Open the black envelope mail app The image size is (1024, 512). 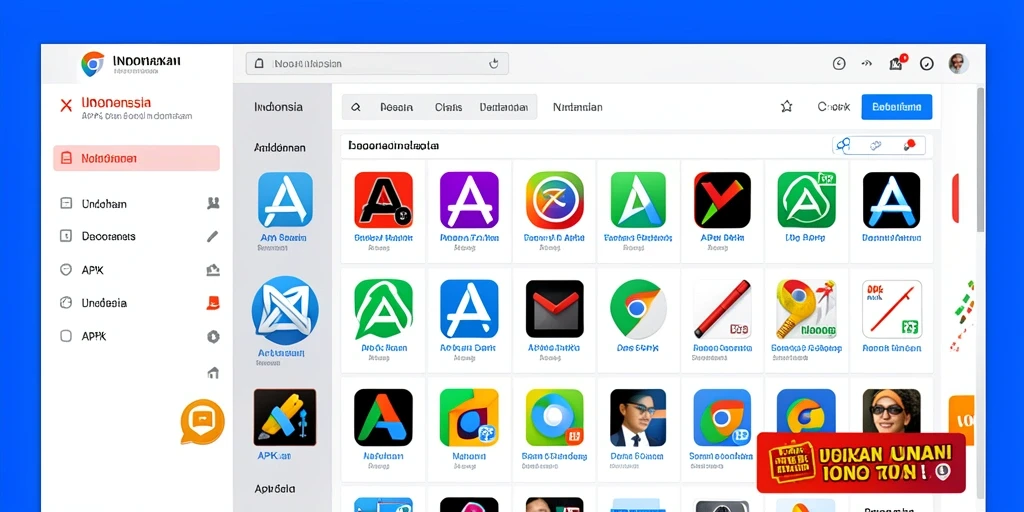554,309
